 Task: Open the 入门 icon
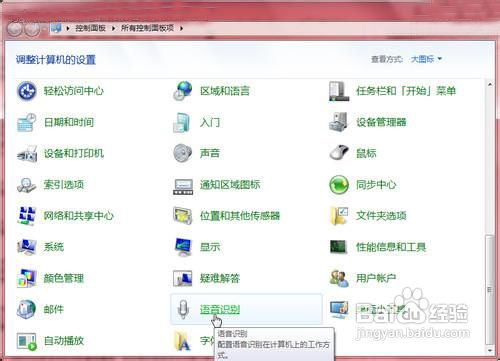tap(182, 122)
